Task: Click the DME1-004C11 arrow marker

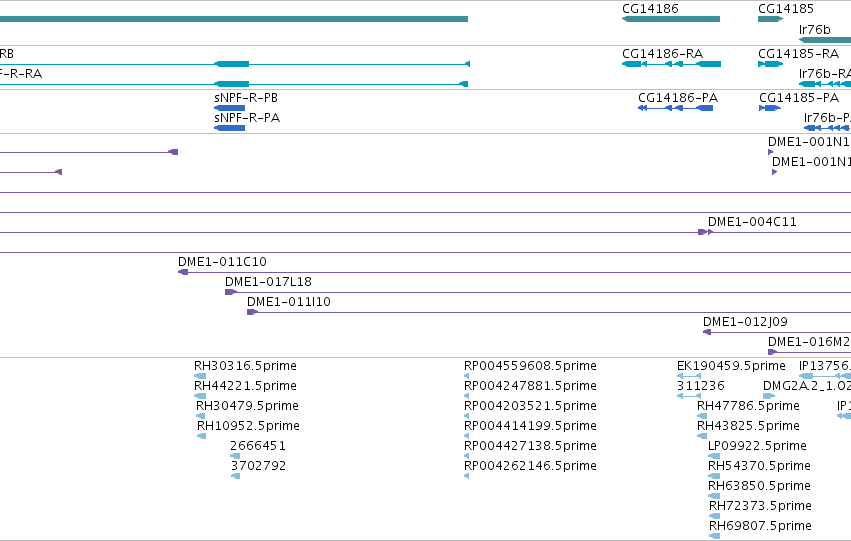Action: coord(706,232)
